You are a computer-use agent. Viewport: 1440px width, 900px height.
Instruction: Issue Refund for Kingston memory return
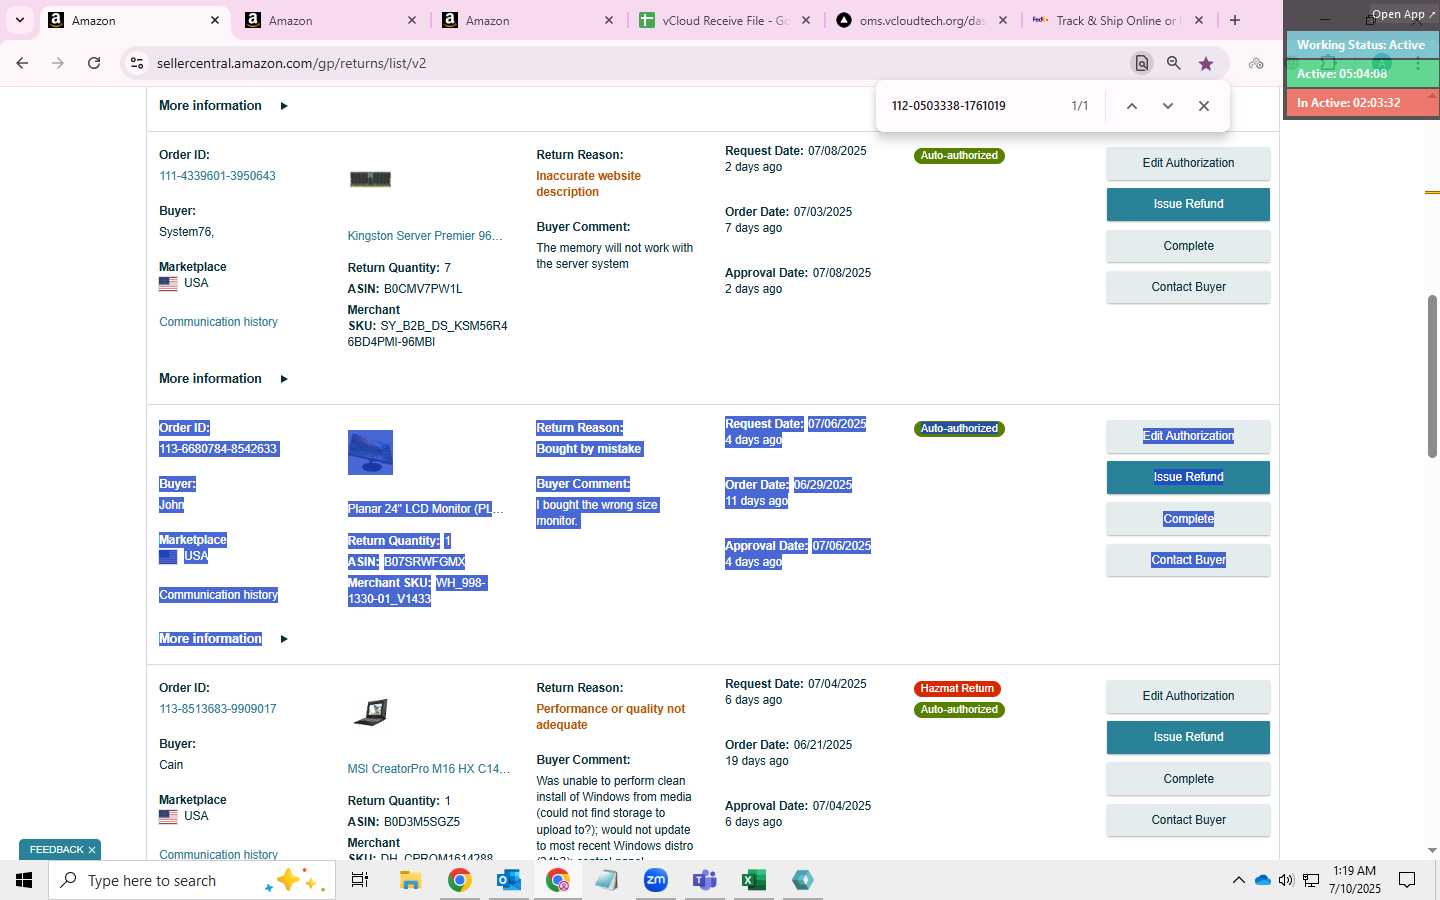(x=1188, y=204)
